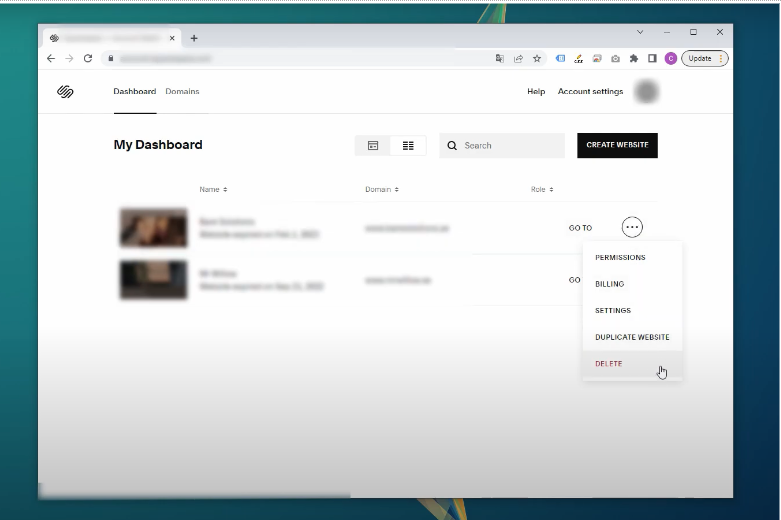The width and height of the screenshot is (781, 520).
Task: Toggle the browser side panel icon
Action: click(x=652, y=59)
